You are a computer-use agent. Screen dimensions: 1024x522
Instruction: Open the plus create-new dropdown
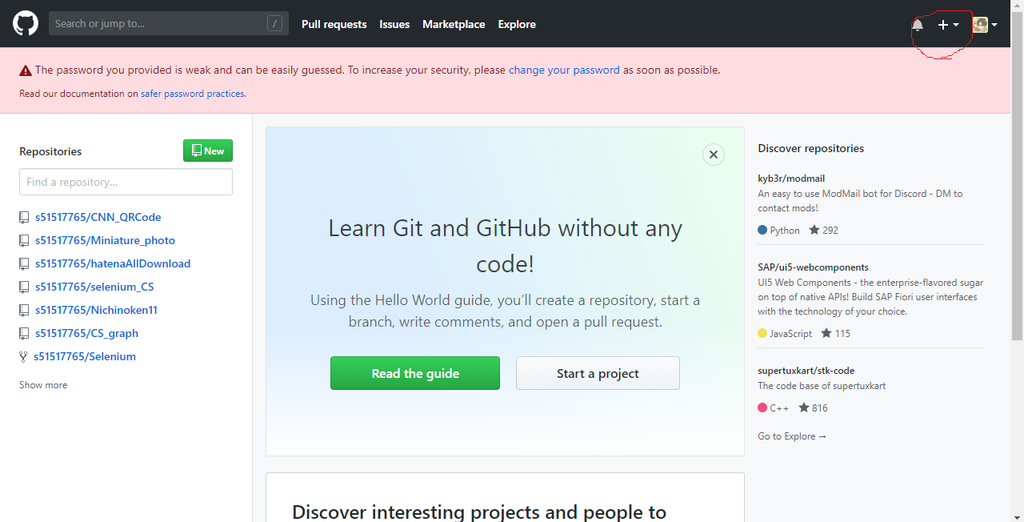pos(948,25)
